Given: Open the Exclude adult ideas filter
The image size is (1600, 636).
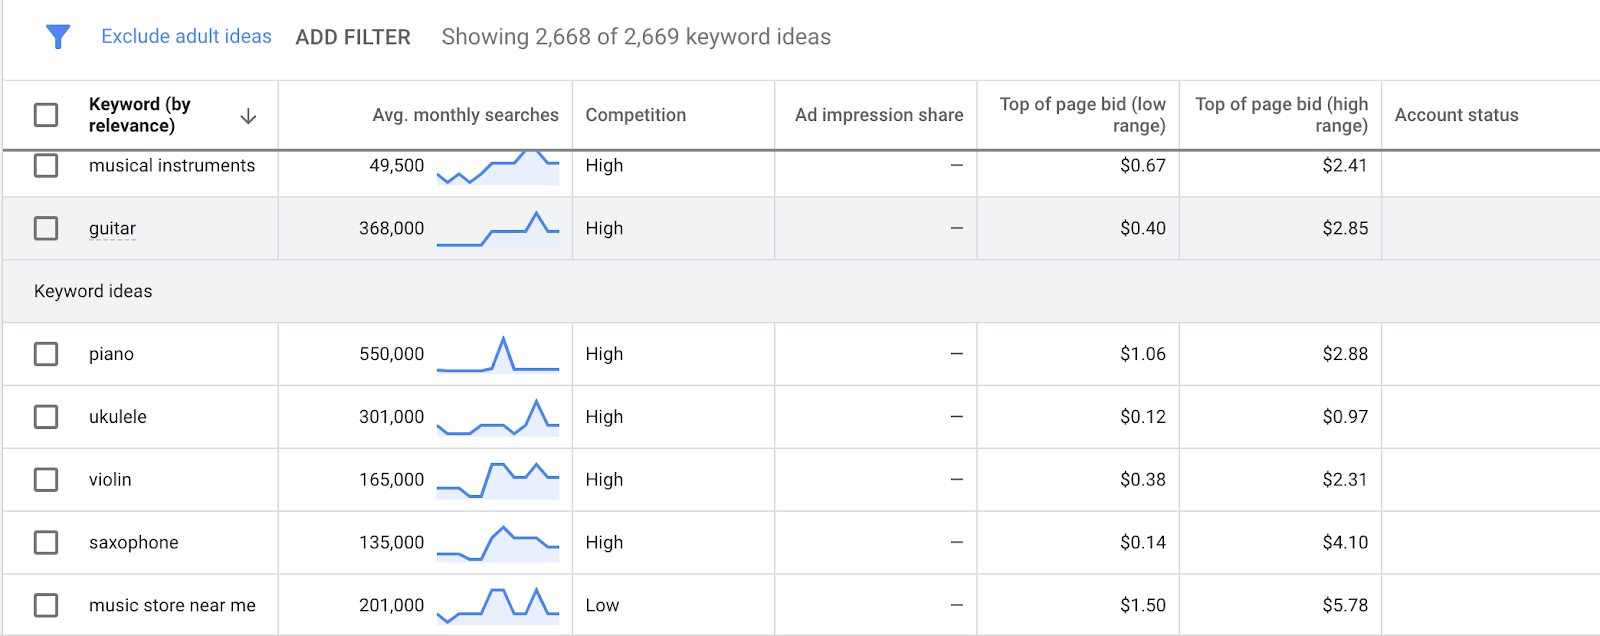Looking at the screenshot, I should [x=186, y=36].
